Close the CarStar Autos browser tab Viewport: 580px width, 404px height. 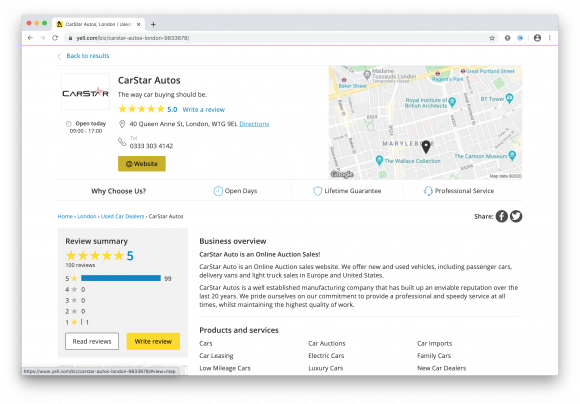[x=138, y=24]
